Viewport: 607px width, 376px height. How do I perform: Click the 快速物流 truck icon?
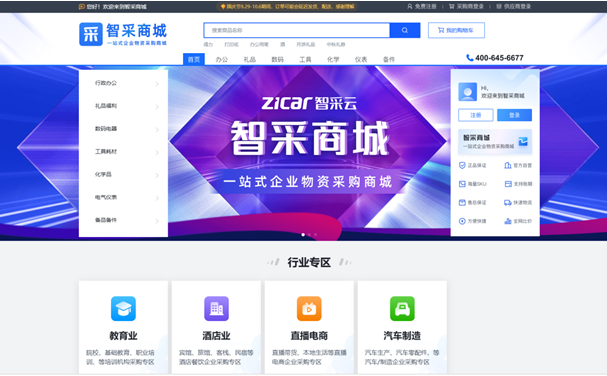tap(508, 203)
